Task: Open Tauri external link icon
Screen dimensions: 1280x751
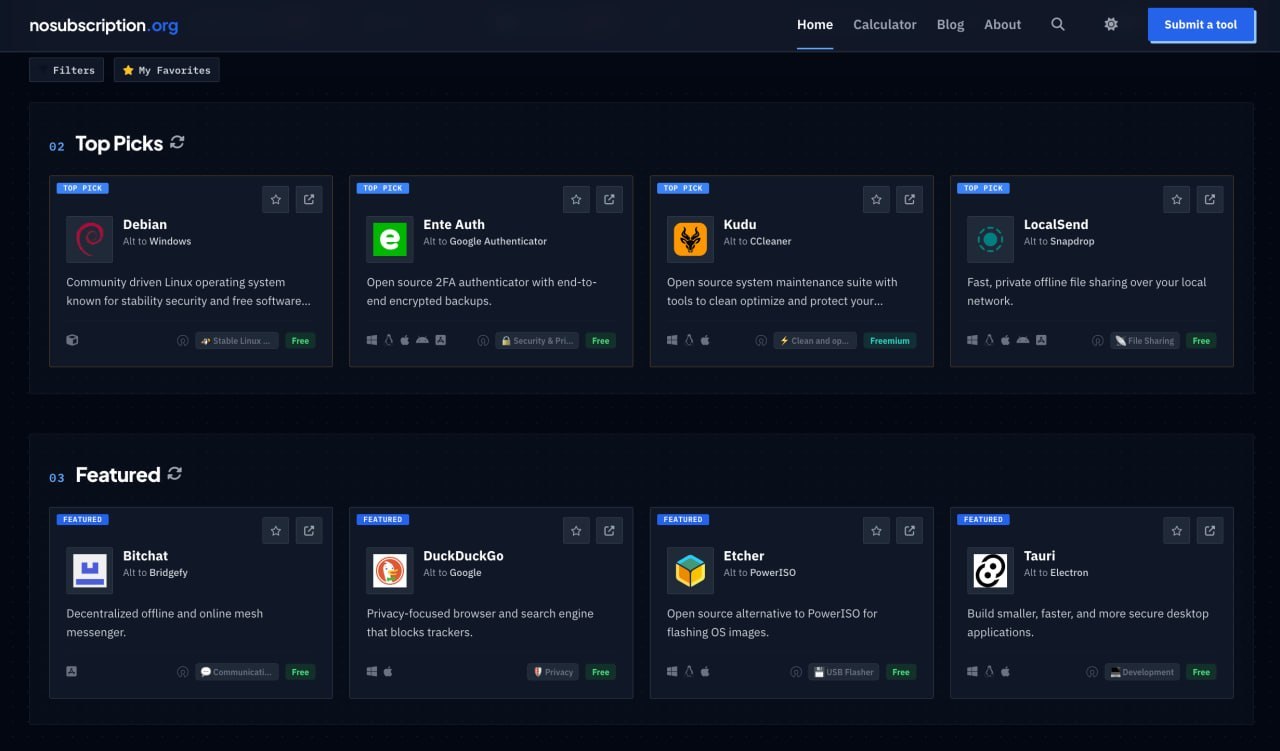Action: coord(1210,530)
